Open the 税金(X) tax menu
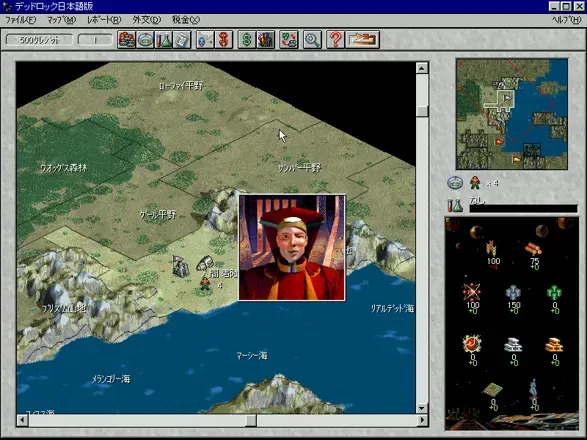Image resolution: width=587 pixels, height=440 pixels. [x=186, y=19]
